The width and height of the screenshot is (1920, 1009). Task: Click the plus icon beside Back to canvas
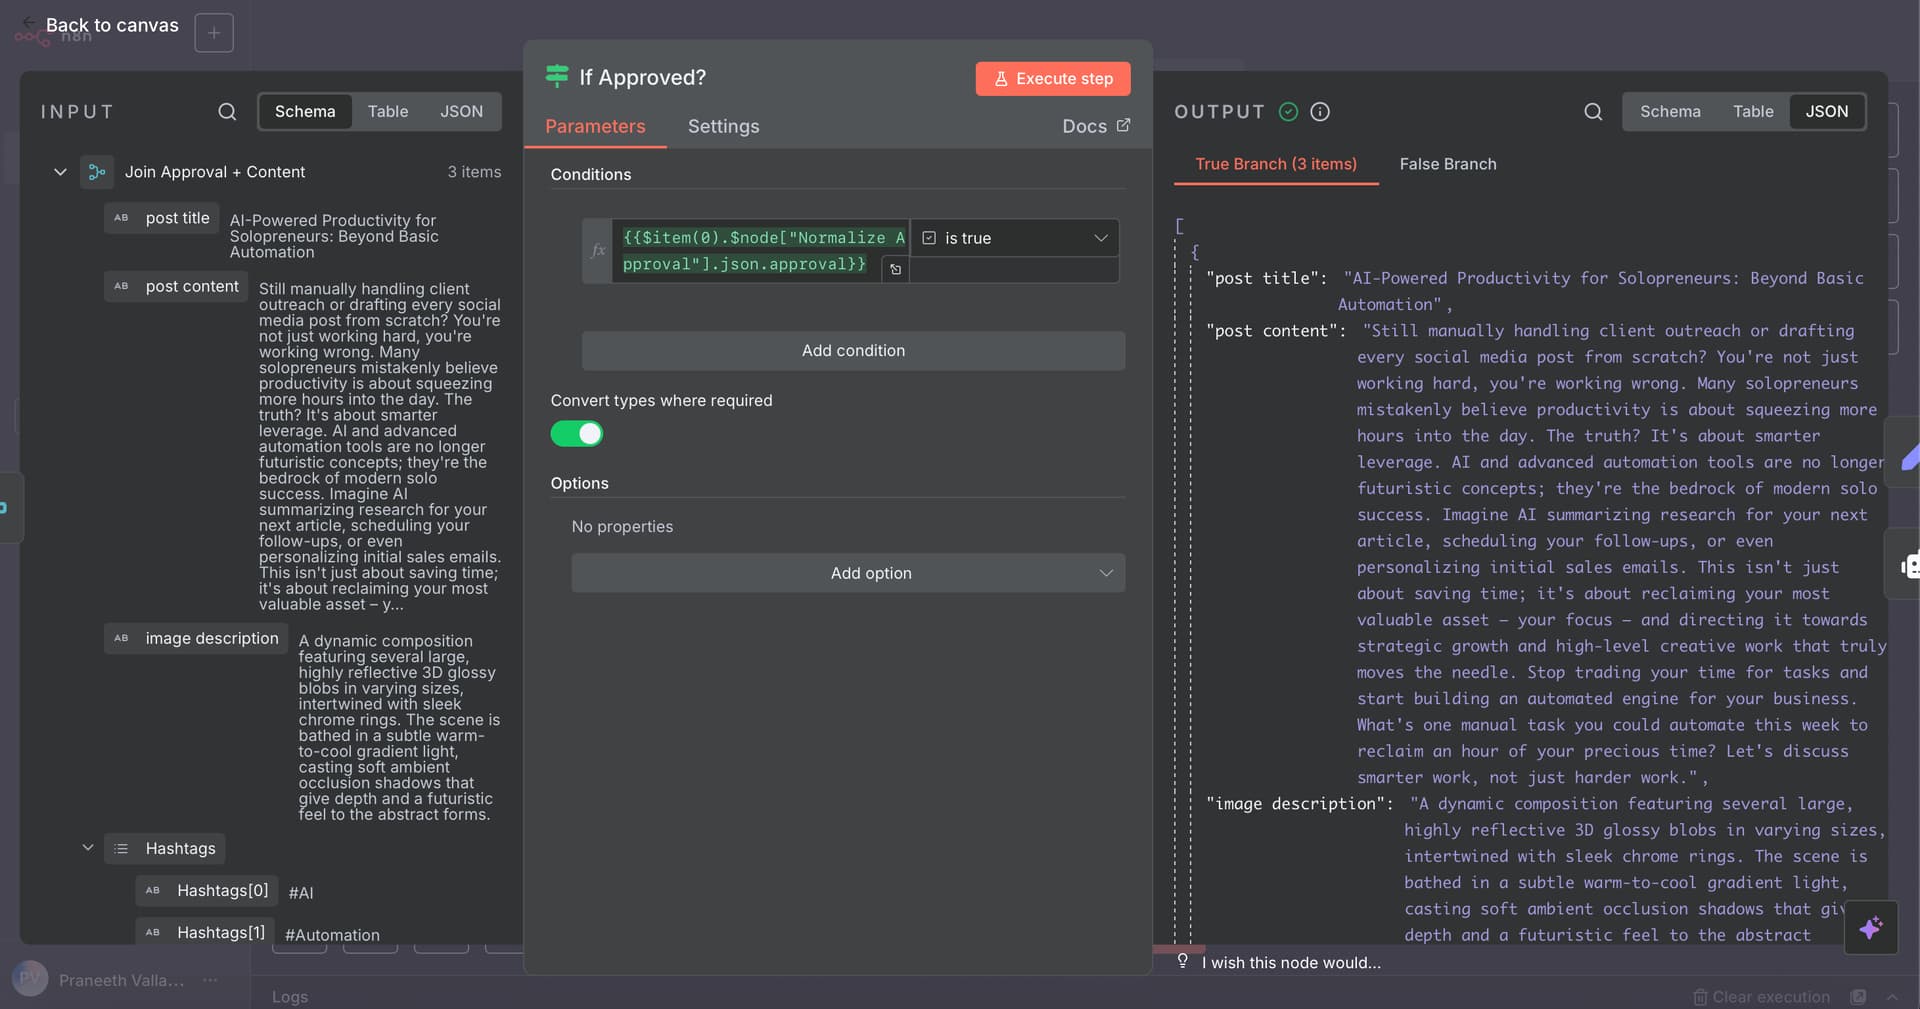pyautogui.click(x=214, y=33)
